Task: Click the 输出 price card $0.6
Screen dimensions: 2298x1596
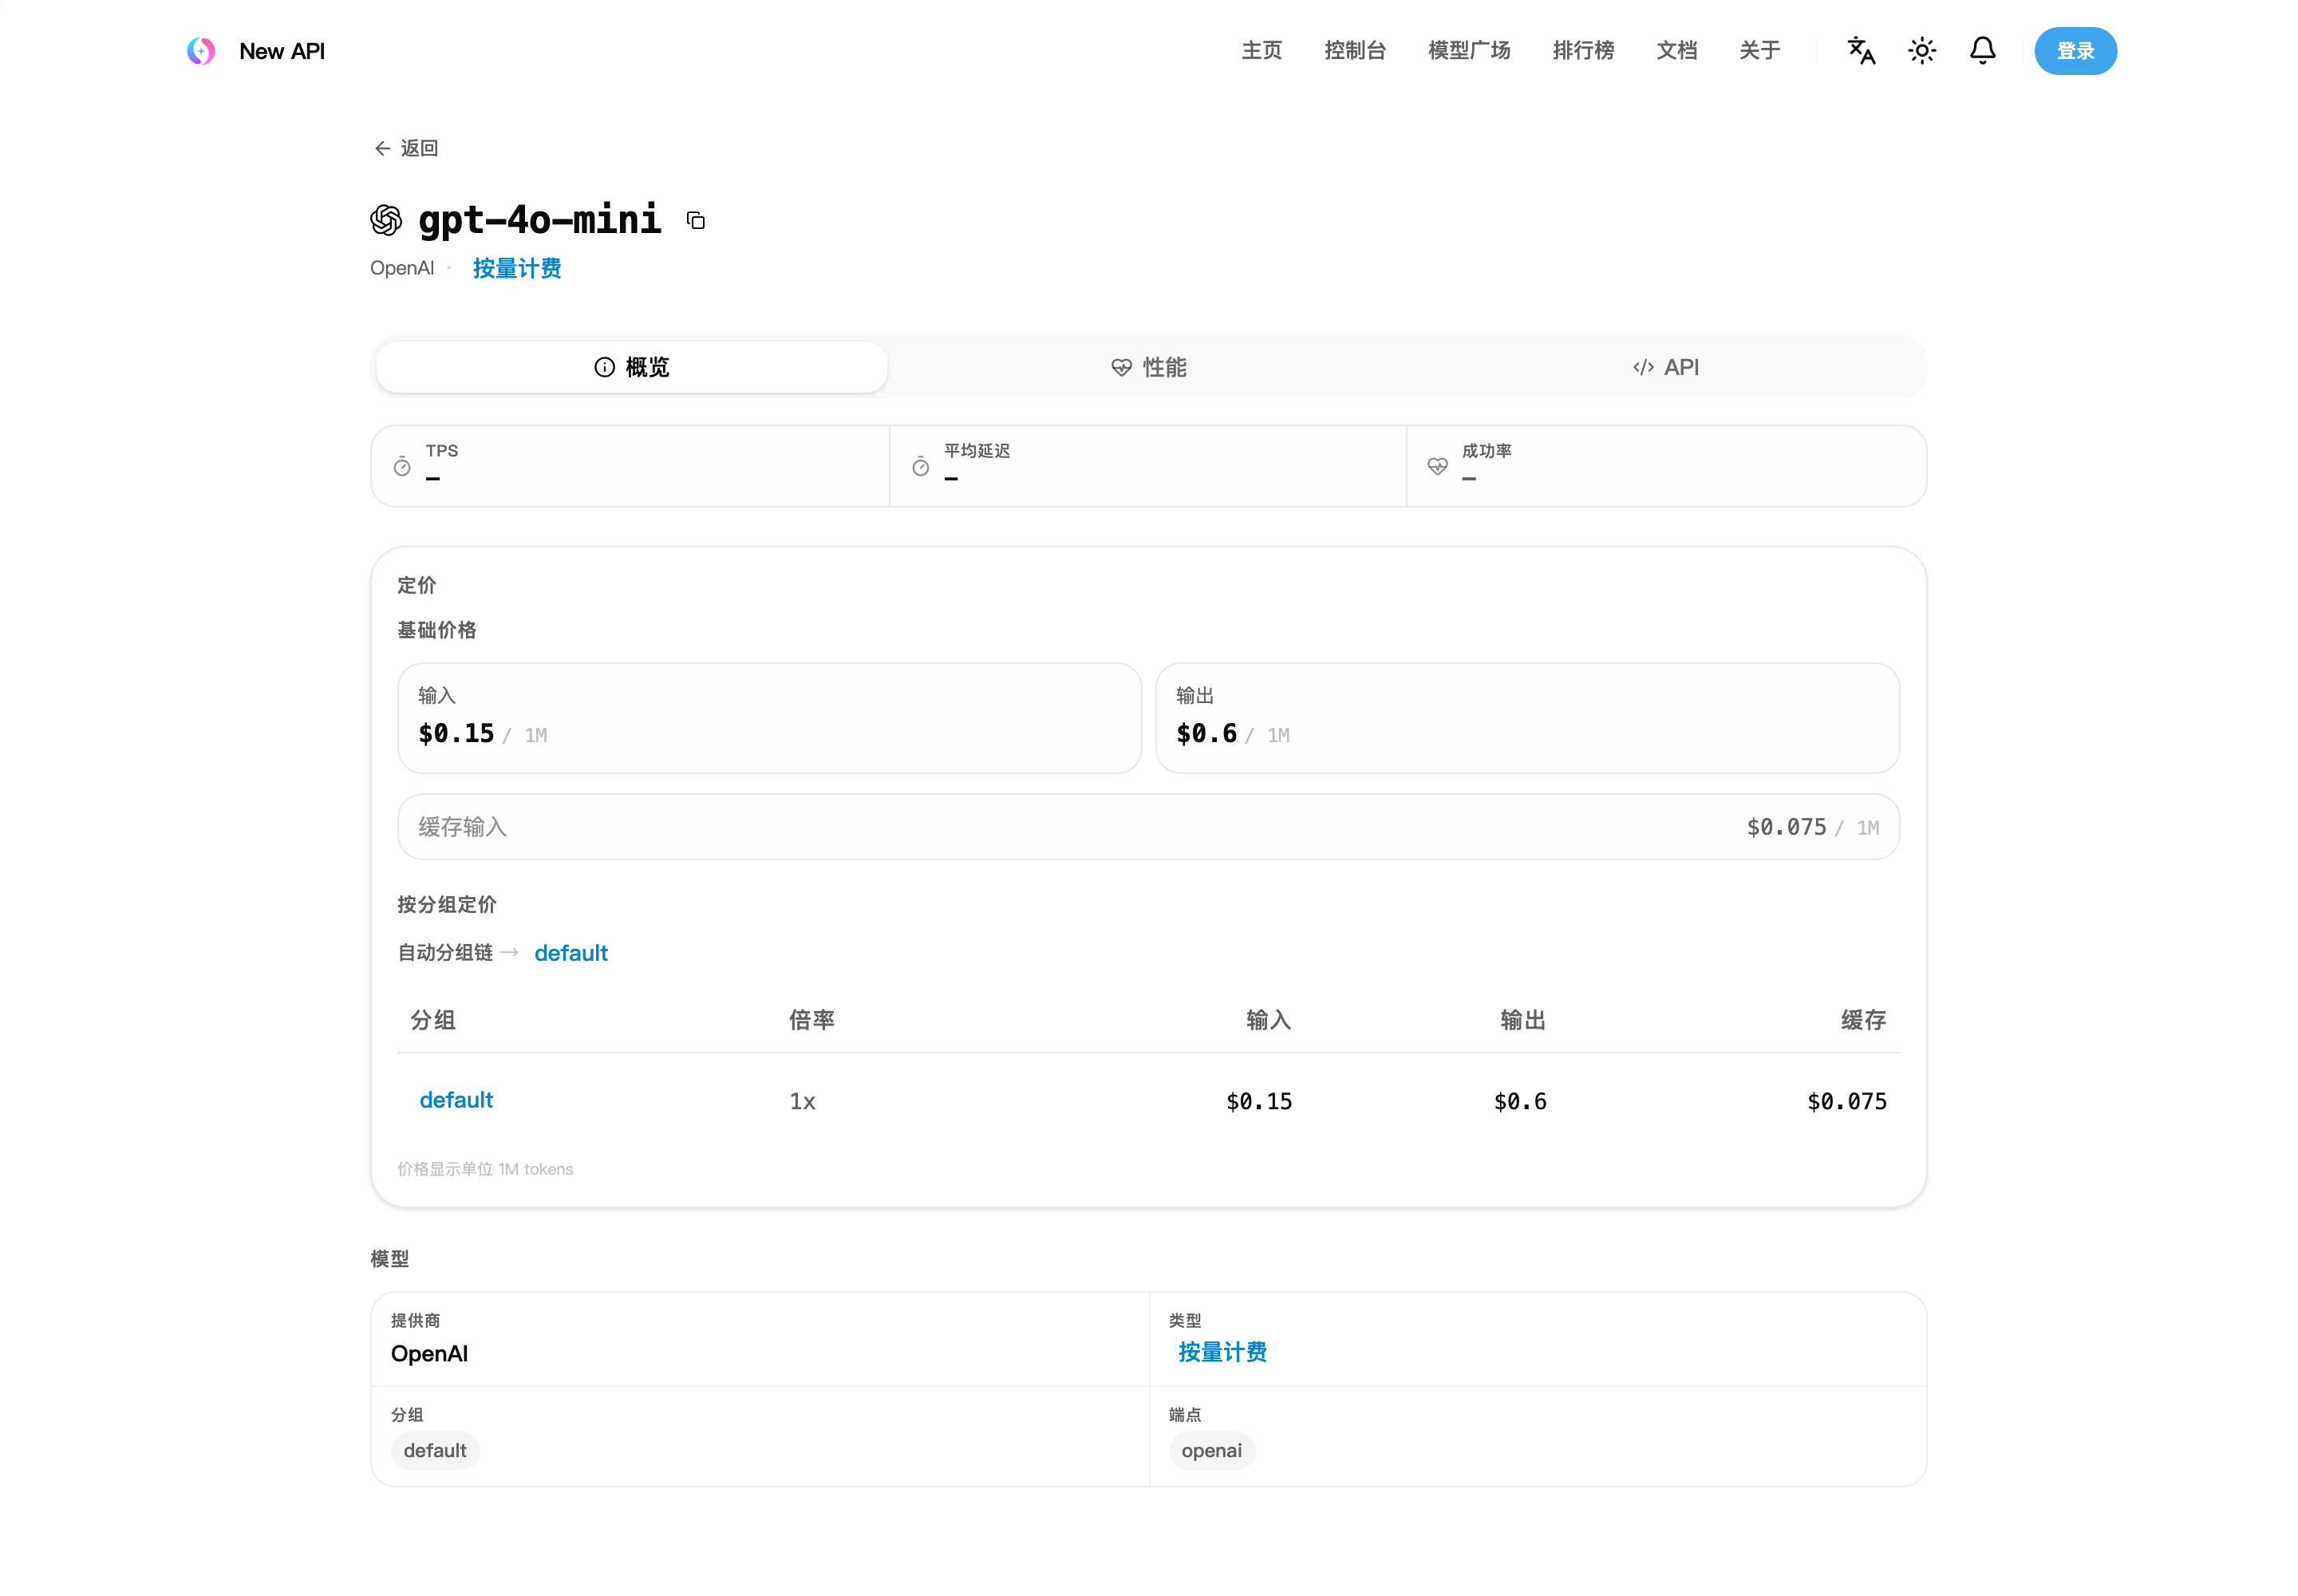Action: (1527, 718)
